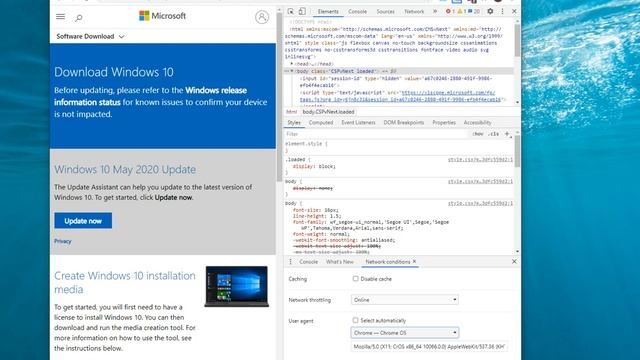
Task: Select the Computed pane tab
Action: click(x=321, y=122)
